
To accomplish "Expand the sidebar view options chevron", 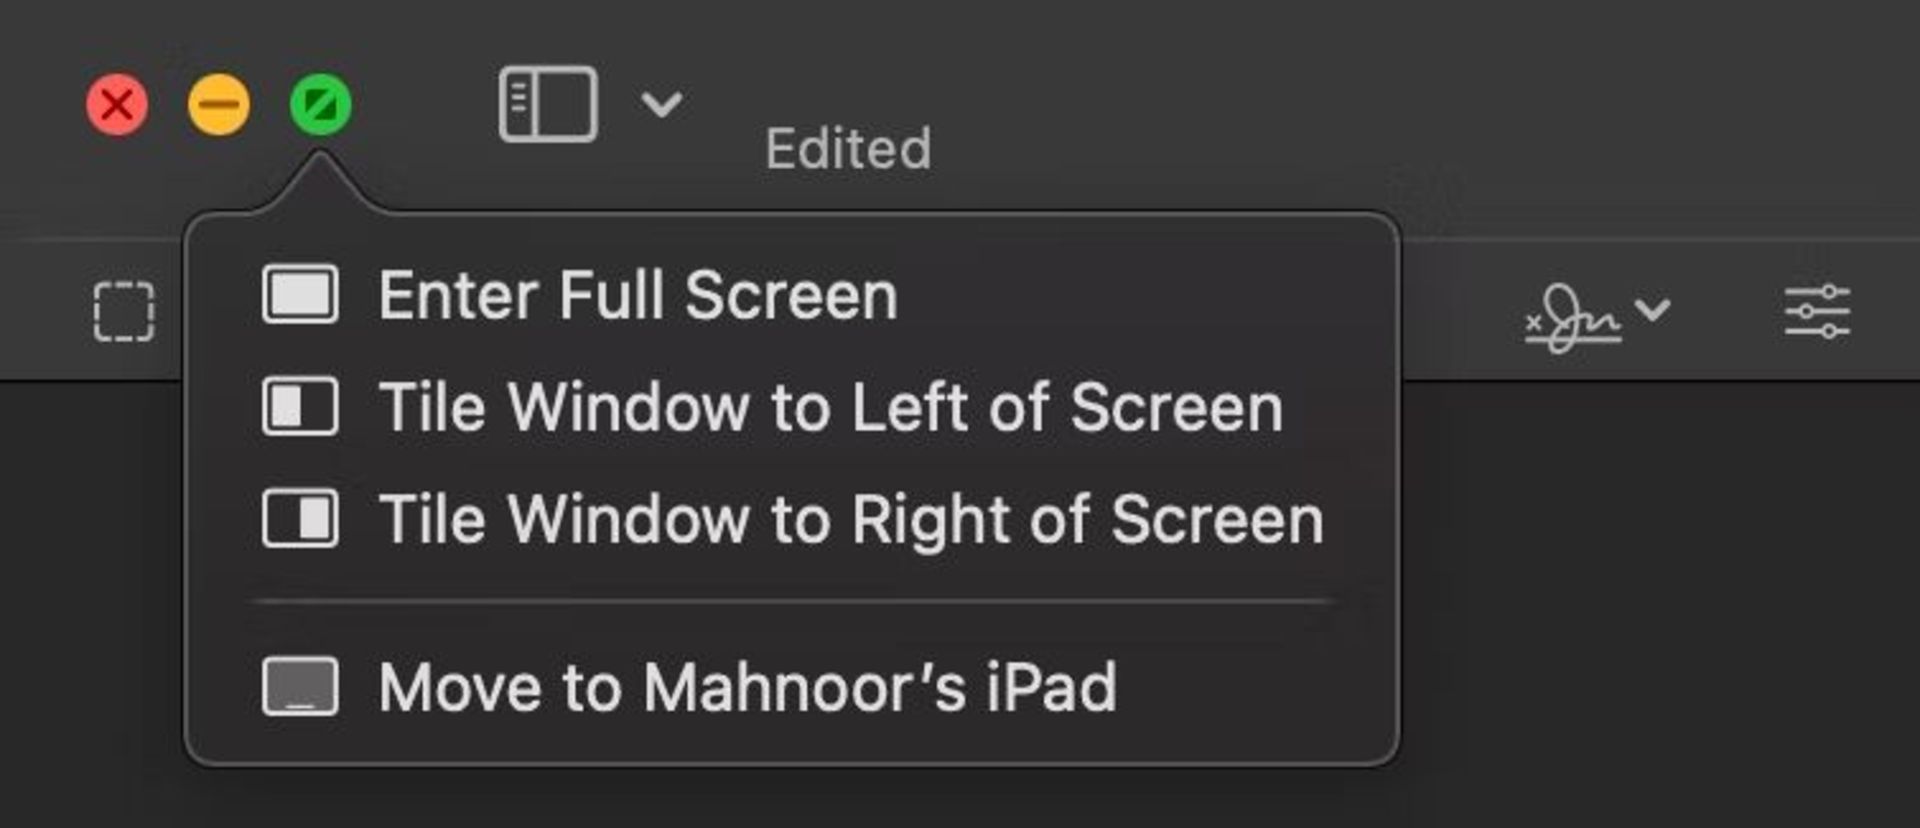I will (x=661, y=103).
